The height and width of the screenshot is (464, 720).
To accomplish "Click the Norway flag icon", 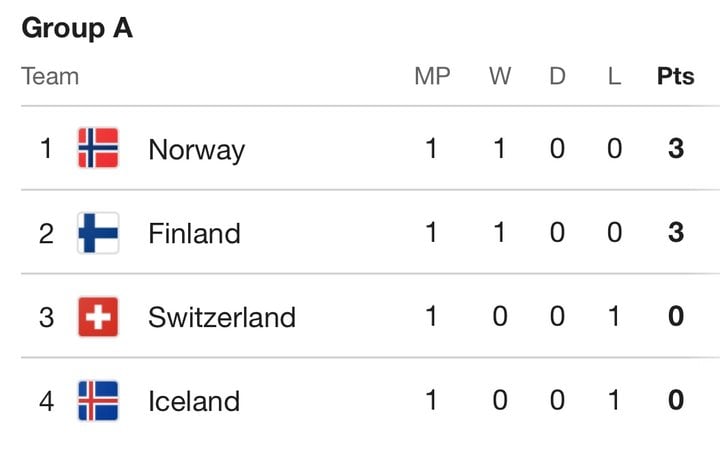I will (x=98, y=148).
